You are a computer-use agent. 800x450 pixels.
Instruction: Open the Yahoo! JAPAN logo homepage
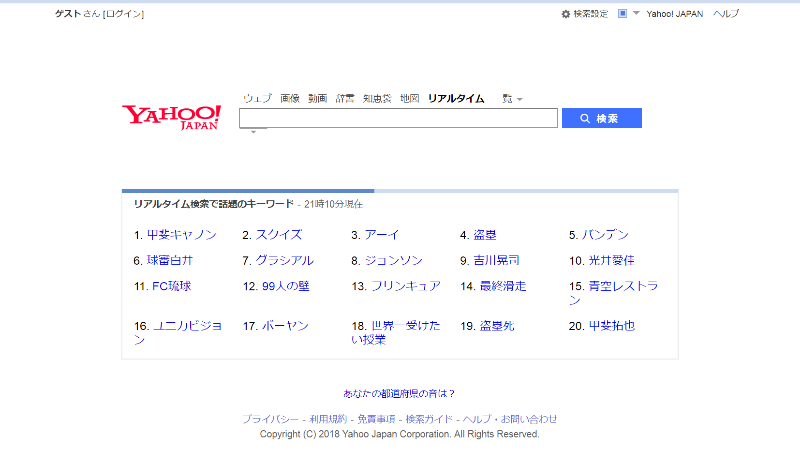[x=171, y=117]
